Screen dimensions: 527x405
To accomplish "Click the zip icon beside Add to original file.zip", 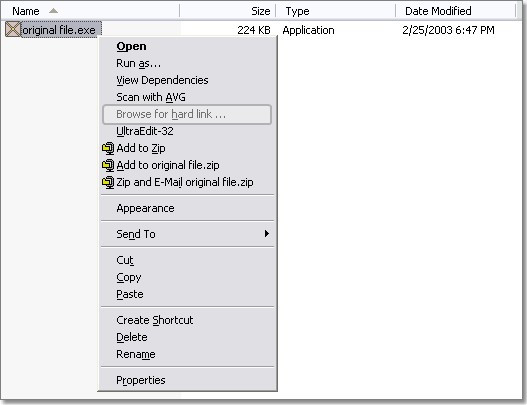I will 108,165.
